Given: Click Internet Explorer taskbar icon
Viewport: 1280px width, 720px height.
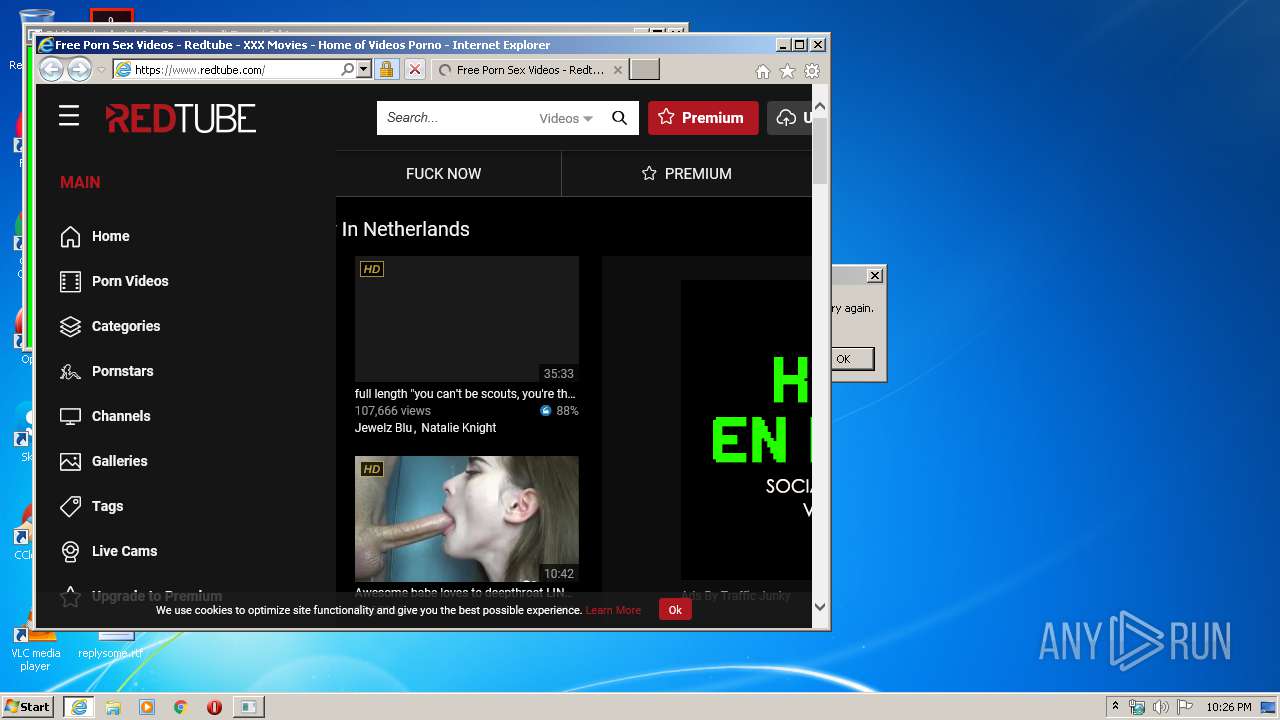Looking at the screenshot, I should pos(78,707).
